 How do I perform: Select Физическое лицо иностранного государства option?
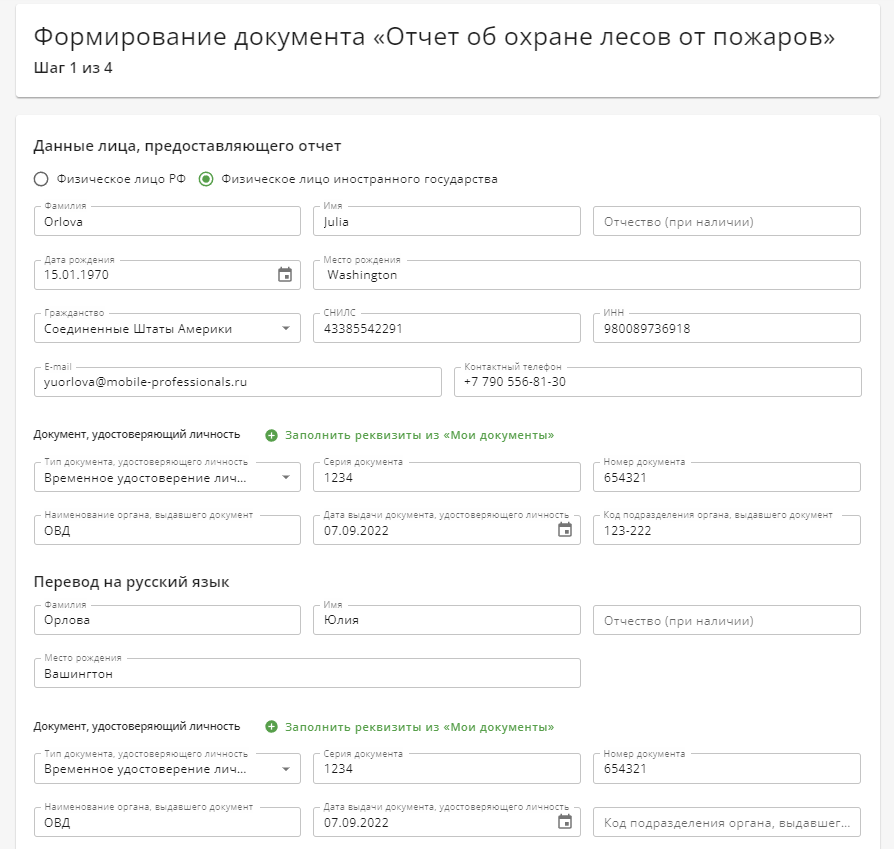coord(206,179)
